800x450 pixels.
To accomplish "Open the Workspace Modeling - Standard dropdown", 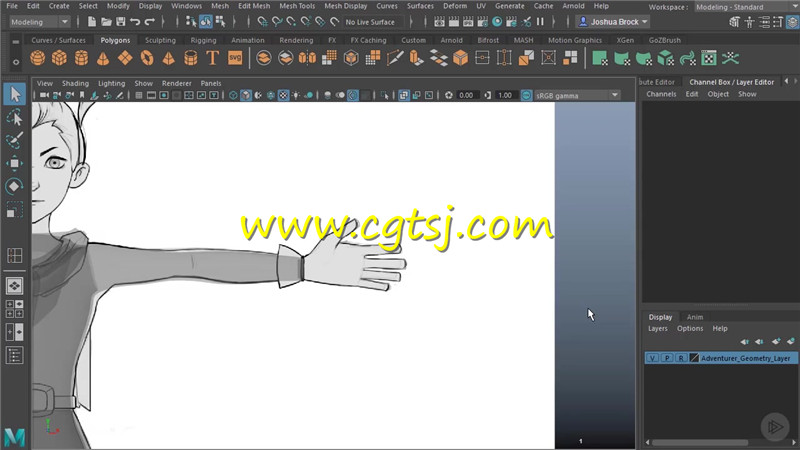I will tap(745, 7).
